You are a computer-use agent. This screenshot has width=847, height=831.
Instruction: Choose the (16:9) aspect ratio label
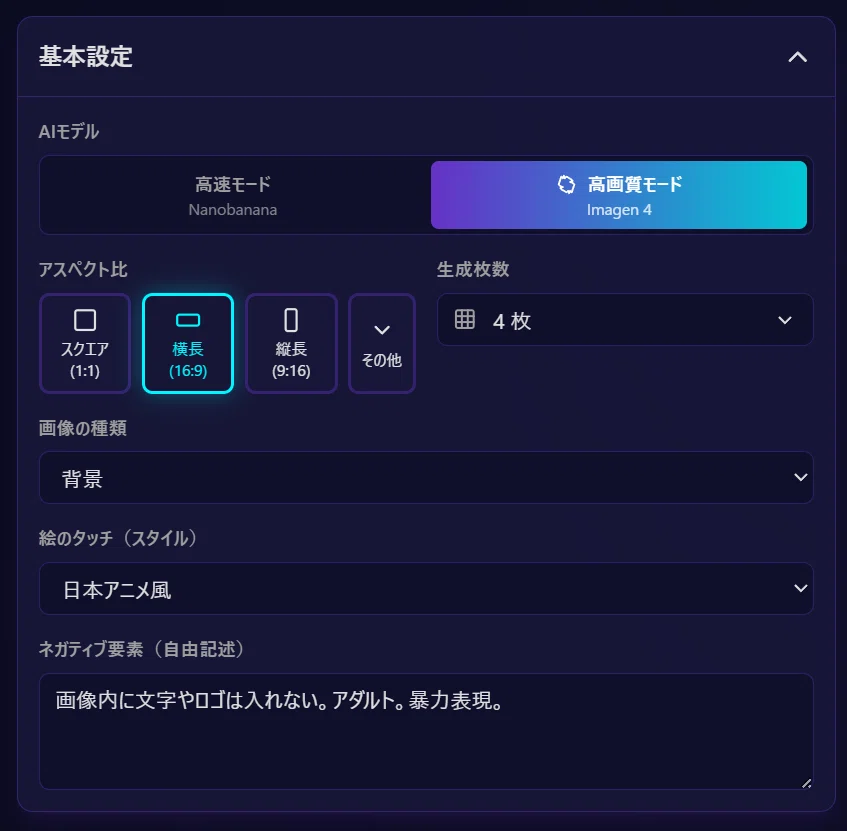pos(188,371)
